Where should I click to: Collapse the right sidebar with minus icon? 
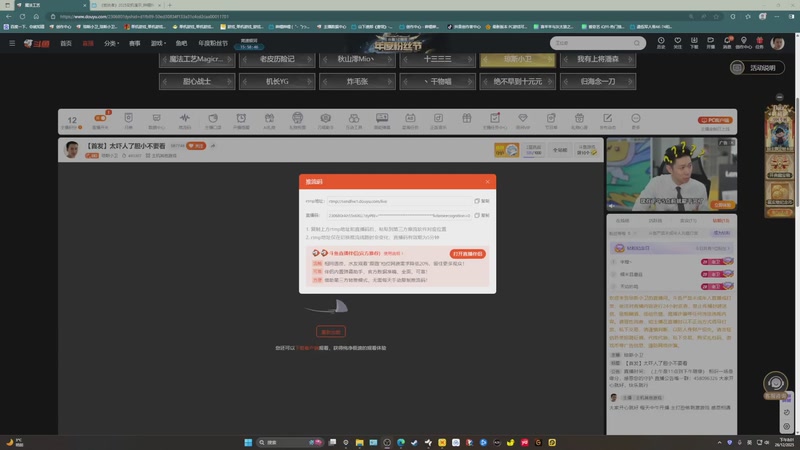[779, 97]
